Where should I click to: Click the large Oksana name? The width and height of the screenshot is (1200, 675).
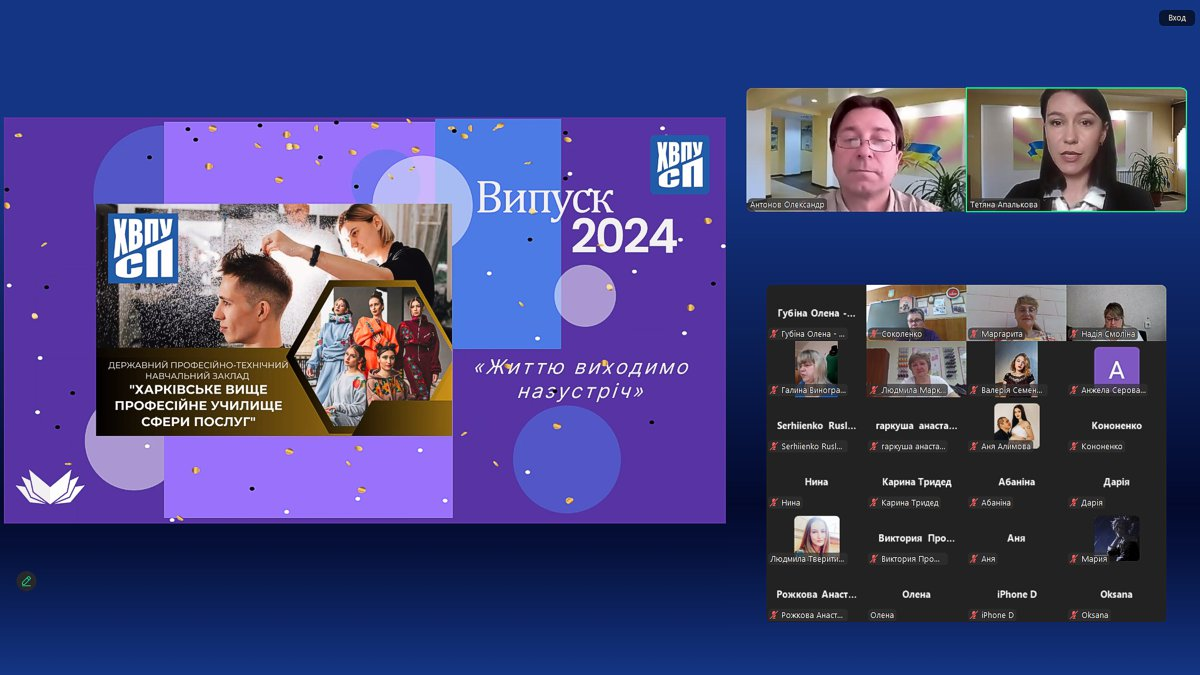pos(1116,594)
